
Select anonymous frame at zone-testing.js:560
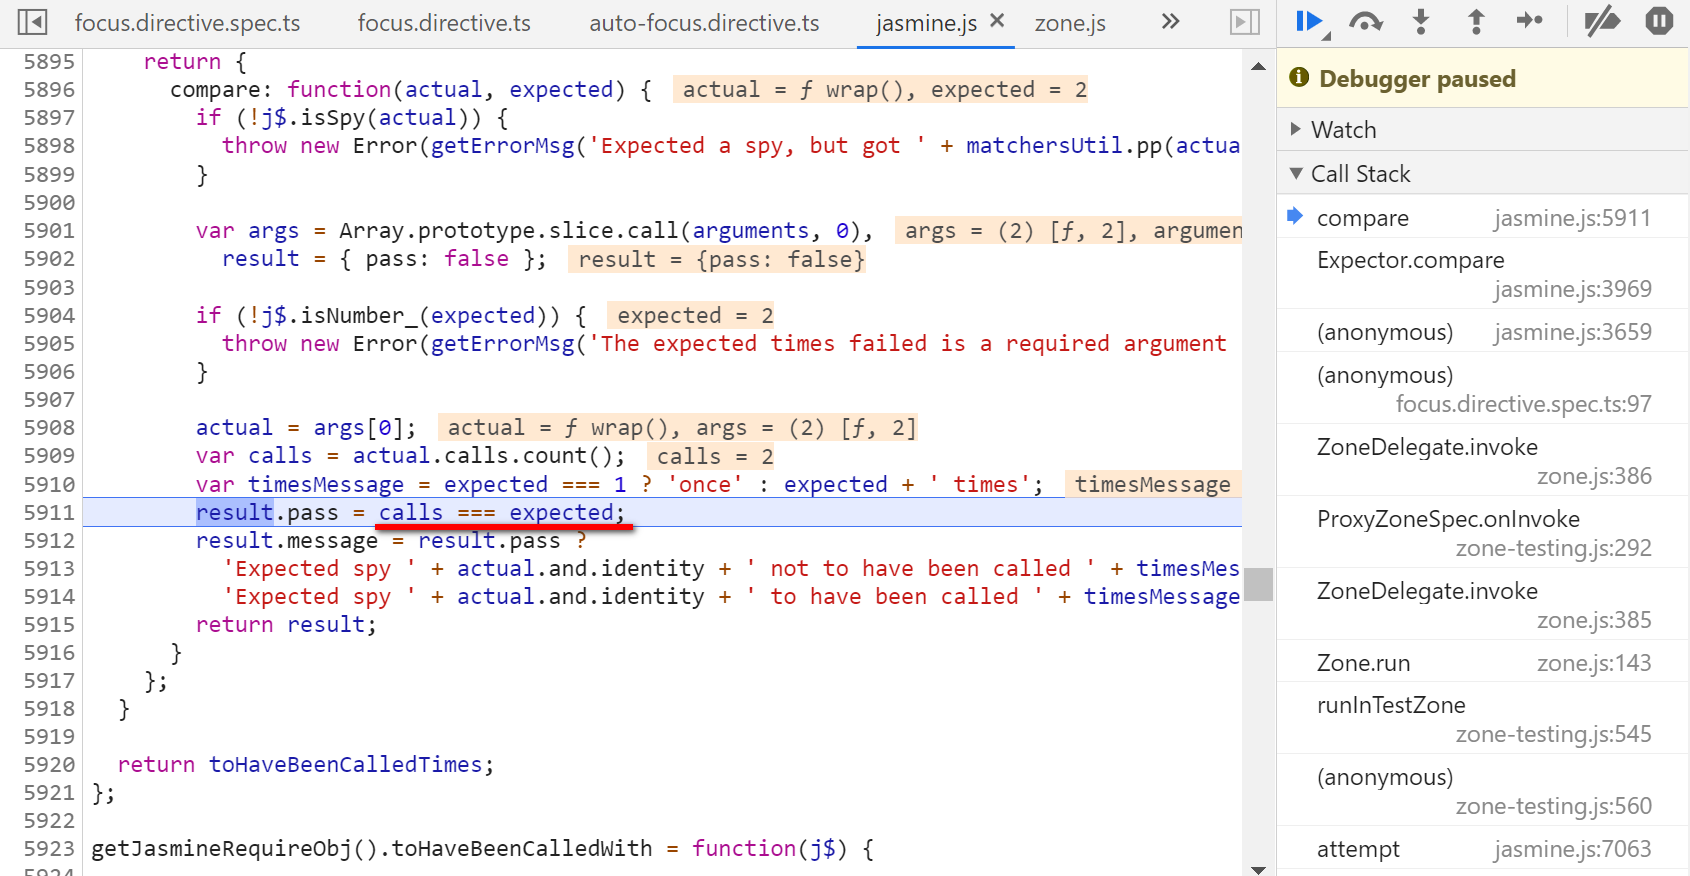(x=1483, y=791)
